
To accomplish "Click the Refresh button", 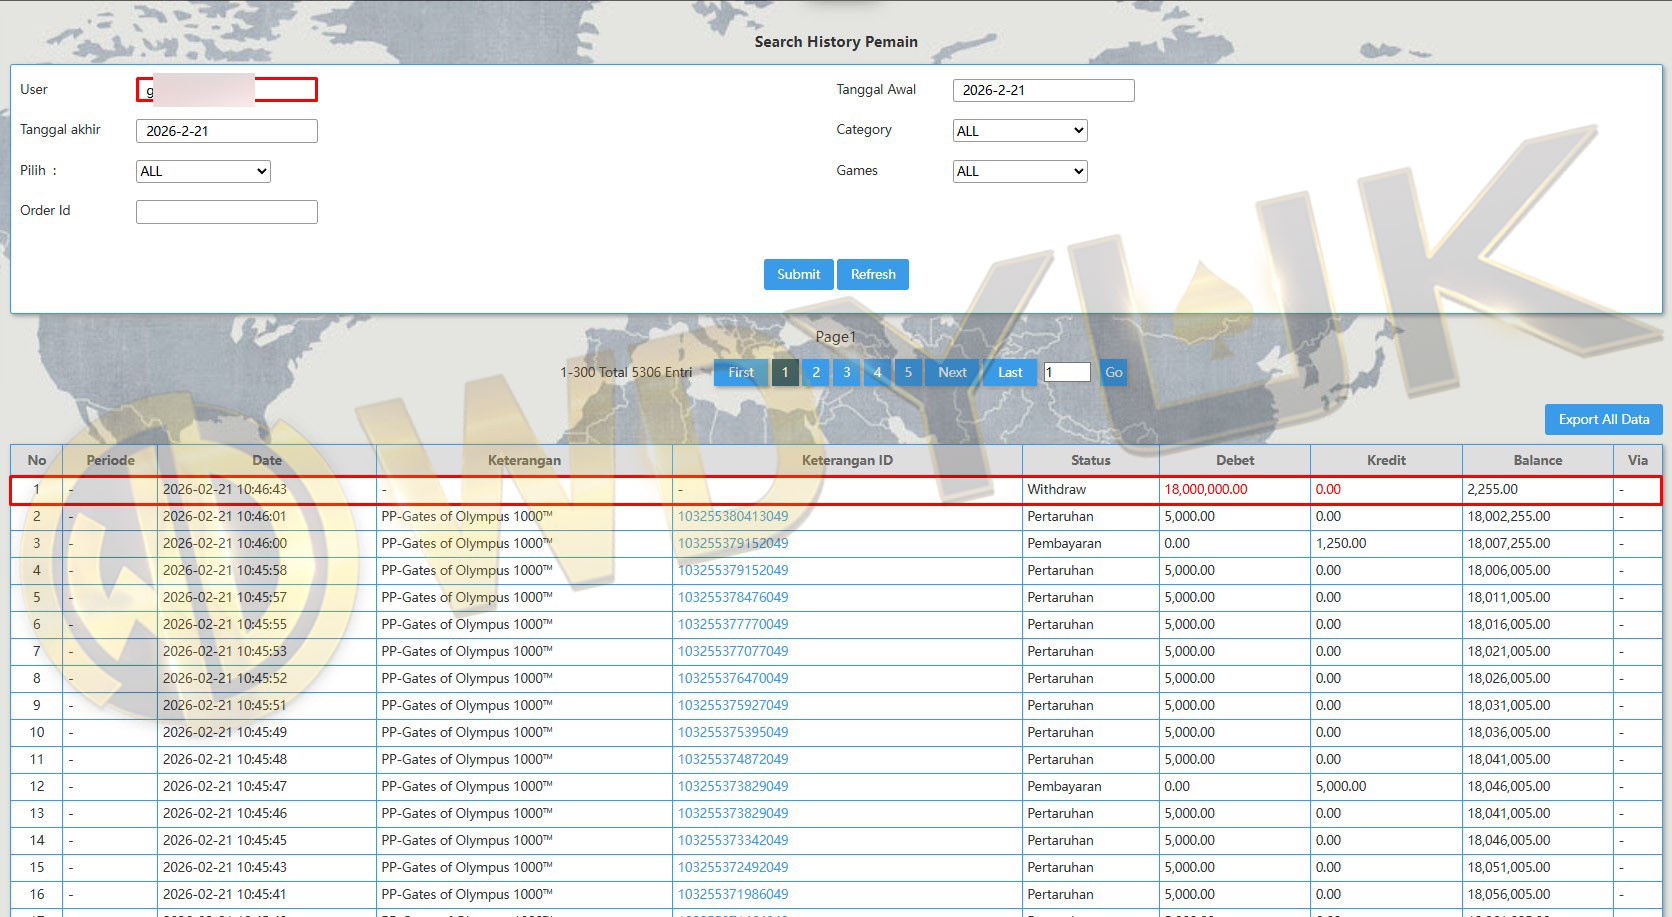I will pos(873,274).
